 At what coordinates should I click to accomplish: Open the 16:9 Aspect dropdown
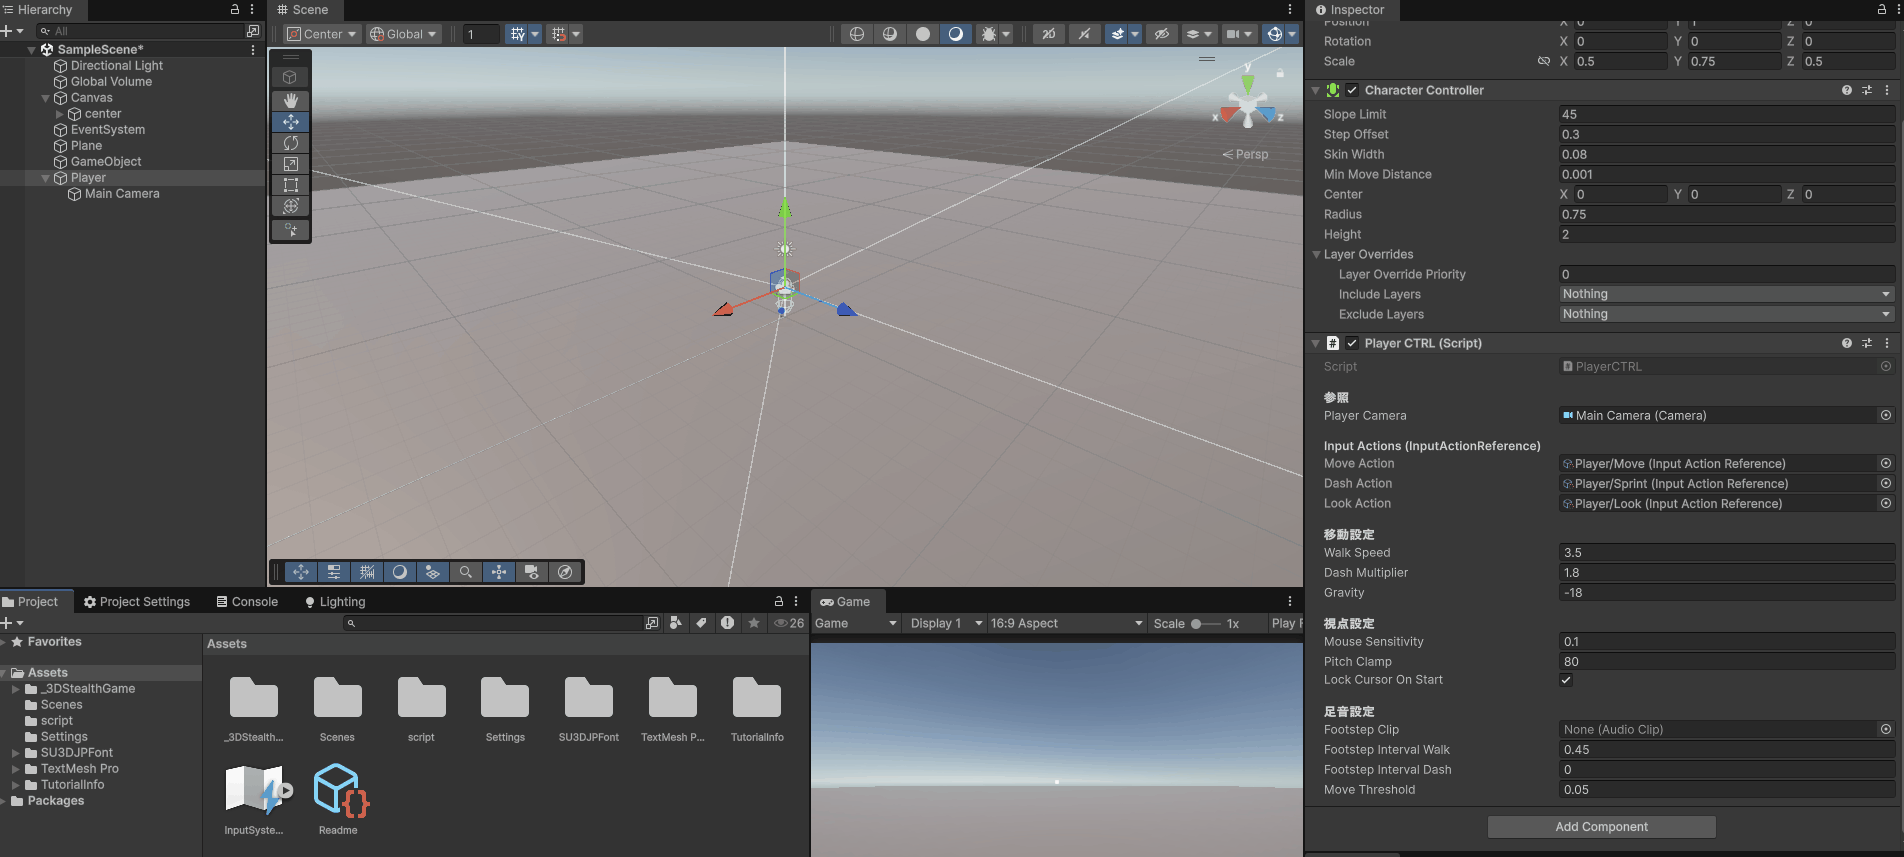tap(1066, 623)
